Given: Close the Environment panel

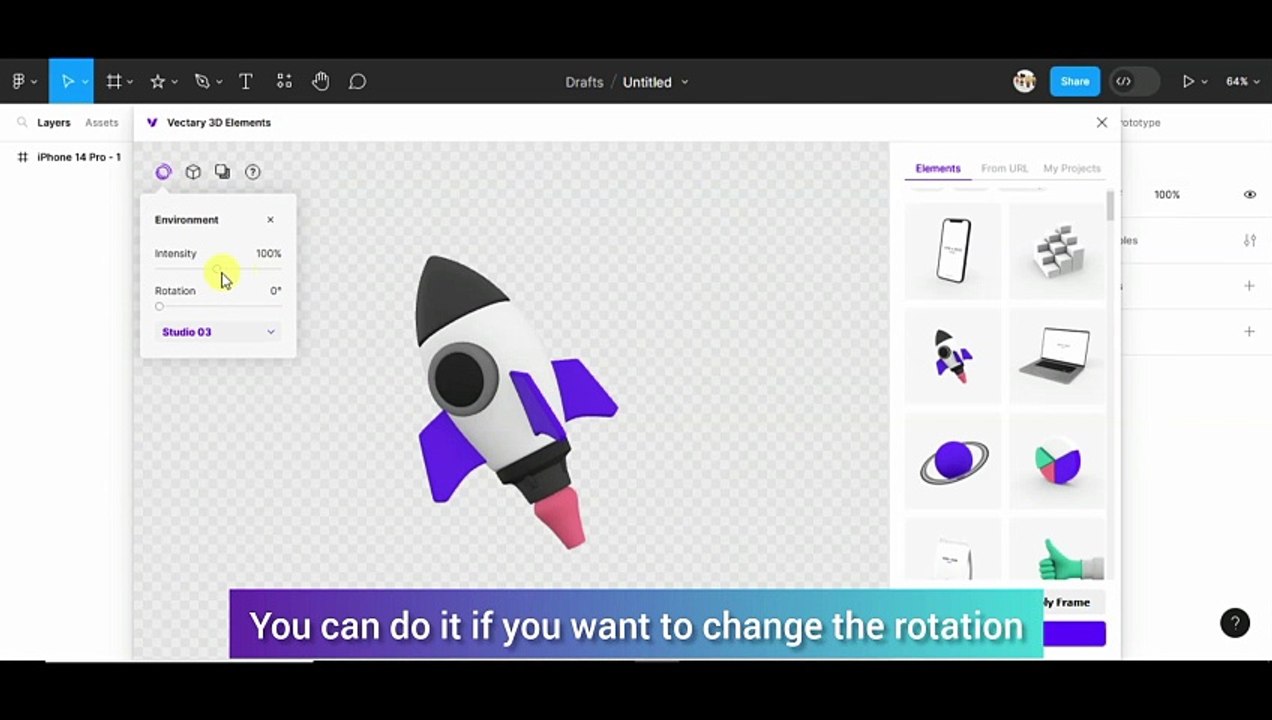Looking at the screenshot, I should tap(270, 220).
